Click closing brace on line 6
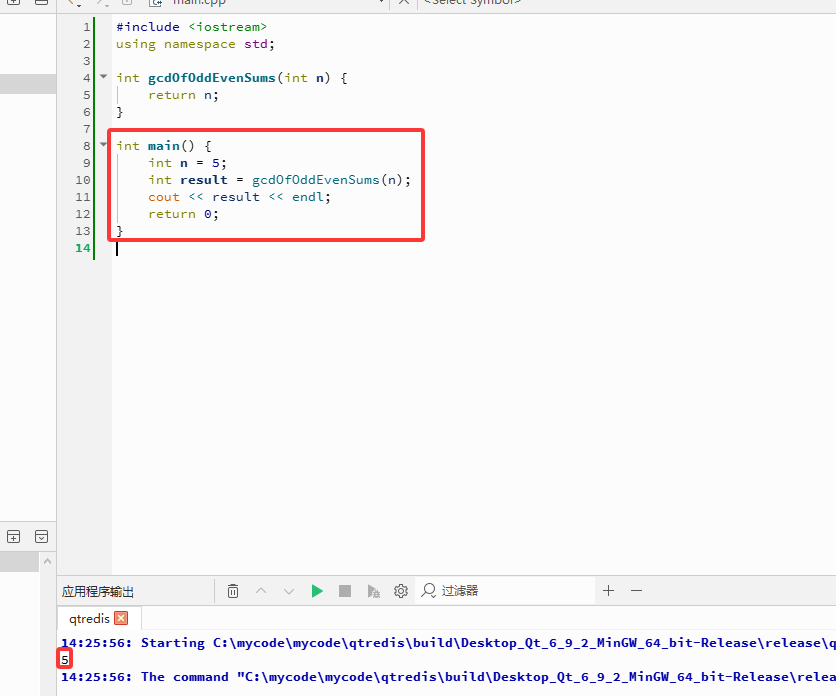Screen dimensions: 836x696 [x=119, y=112]
